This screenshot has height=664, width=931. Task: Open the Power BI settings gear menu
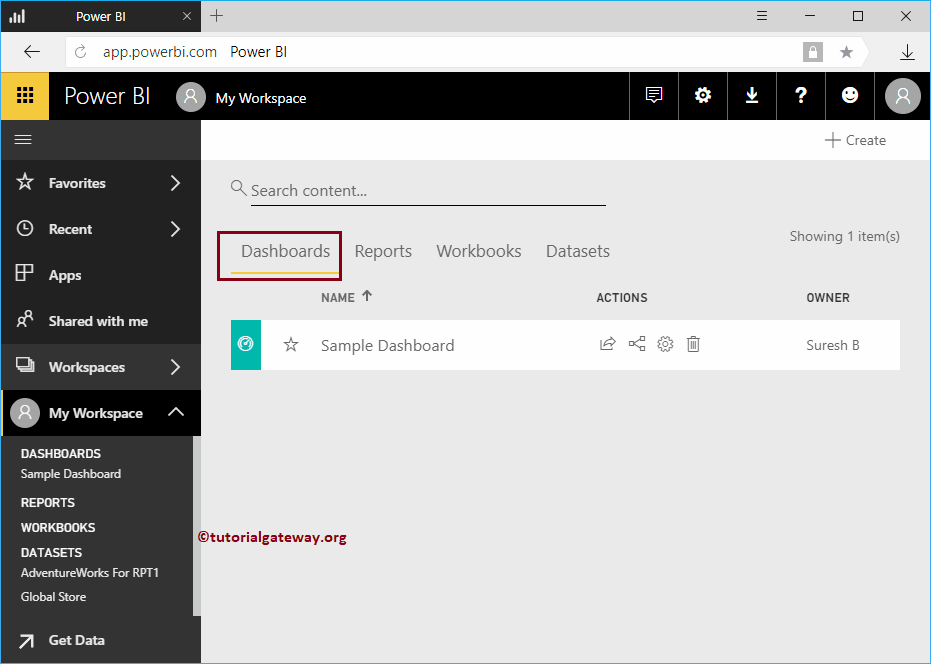702,95
